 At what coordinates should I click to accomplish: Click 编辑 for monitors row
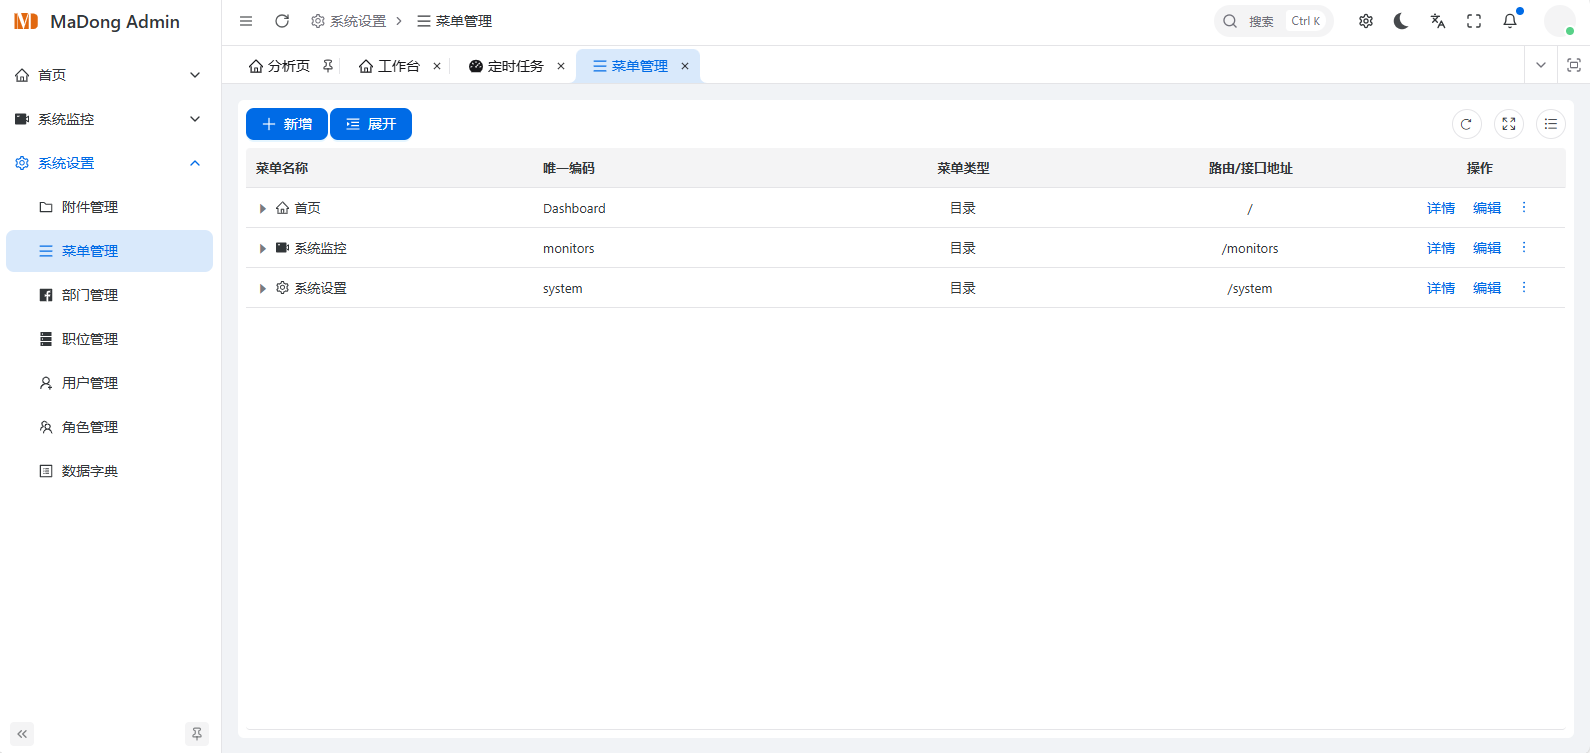pyautogui.click(x=1487, y=248)
